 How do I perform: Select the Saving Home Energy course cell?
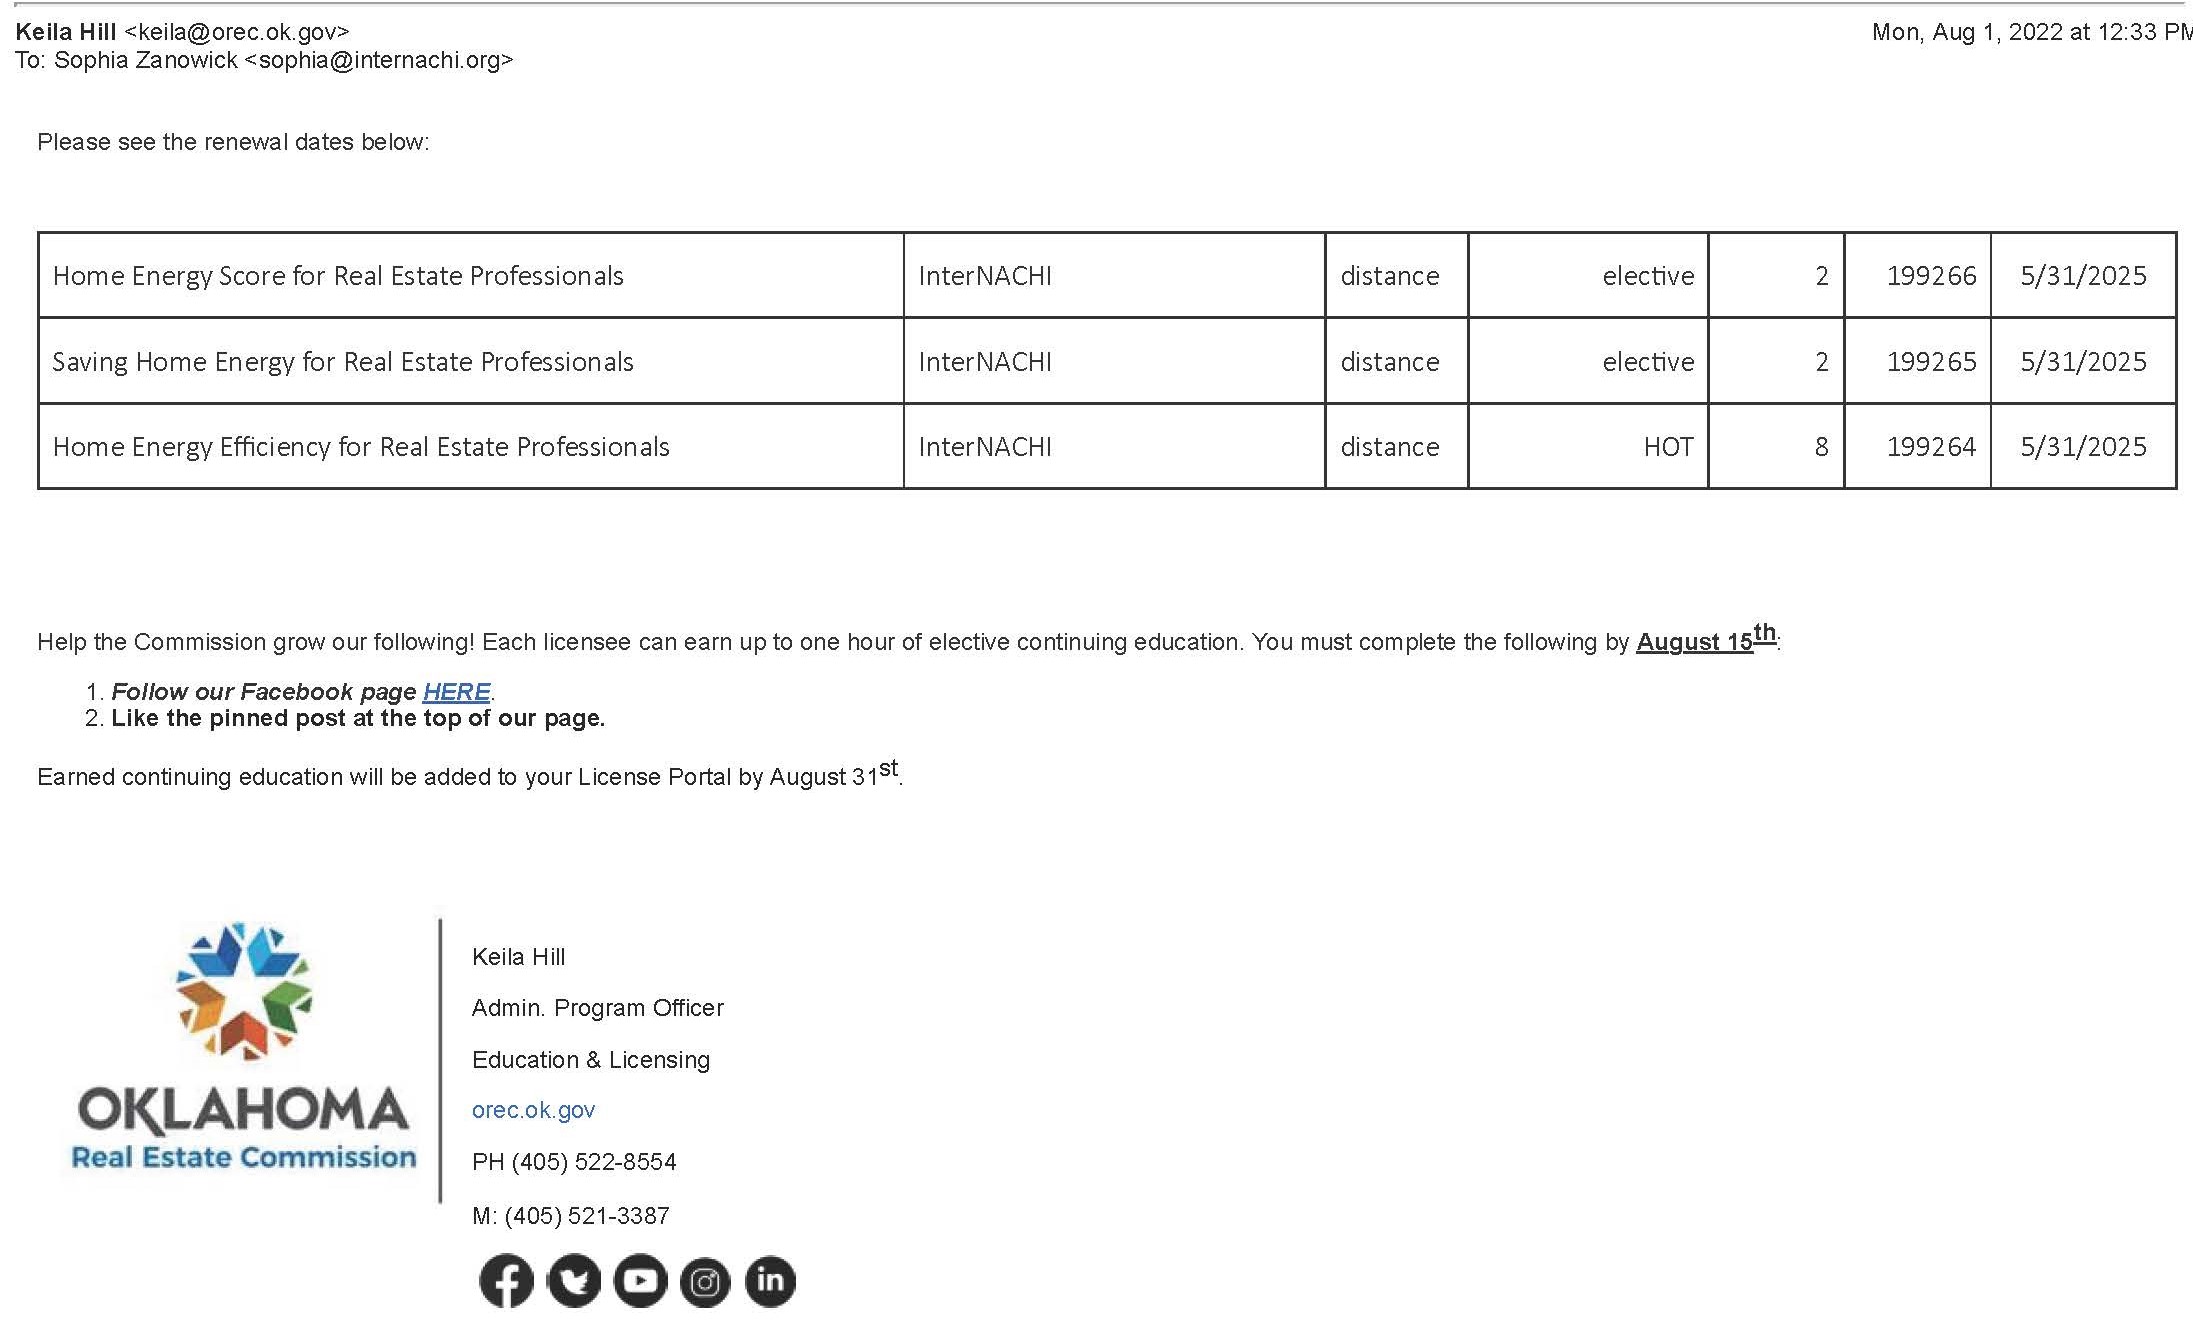point(343,362)
